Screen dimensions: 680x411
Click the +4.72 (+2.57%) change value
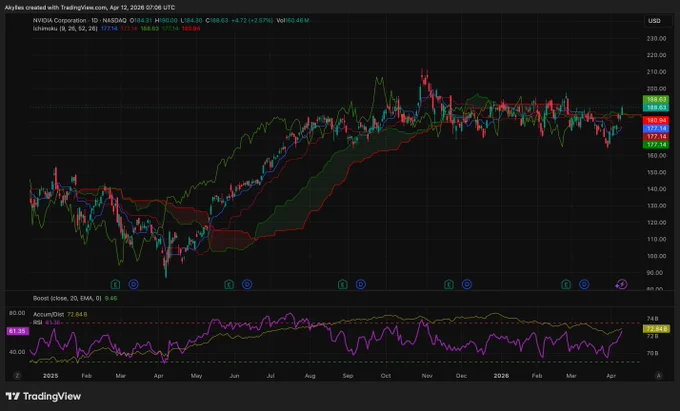pyautogui.click(x=252, y=20)
